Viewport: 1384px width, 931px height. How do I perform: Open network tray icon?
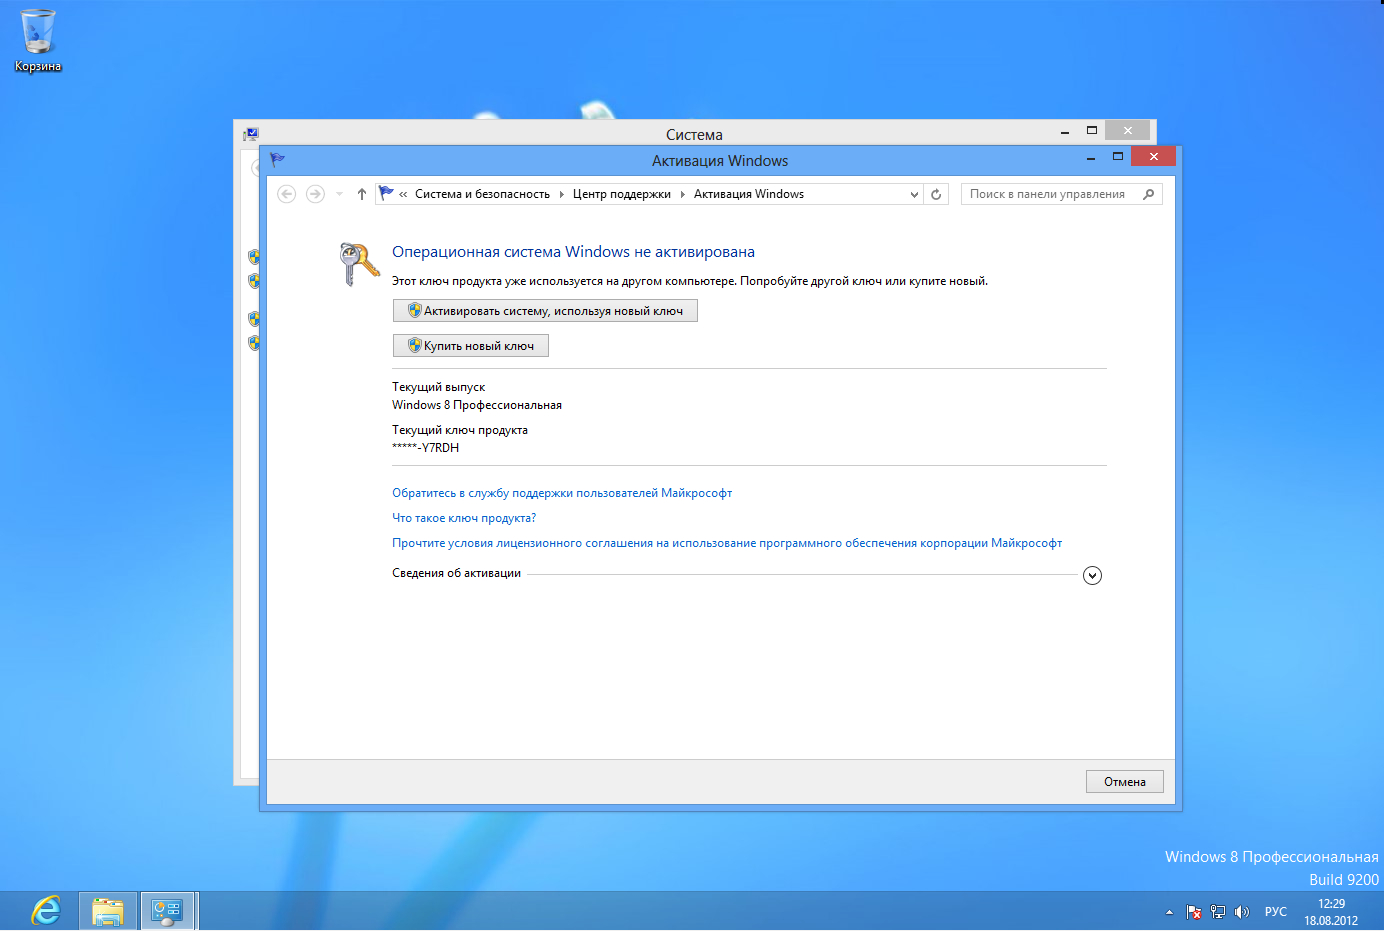1218,912
